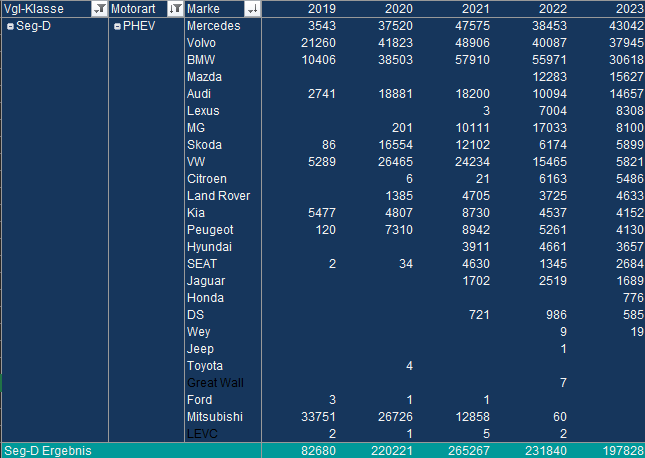
Task: Select the VW row label
Action: point(196,162)
